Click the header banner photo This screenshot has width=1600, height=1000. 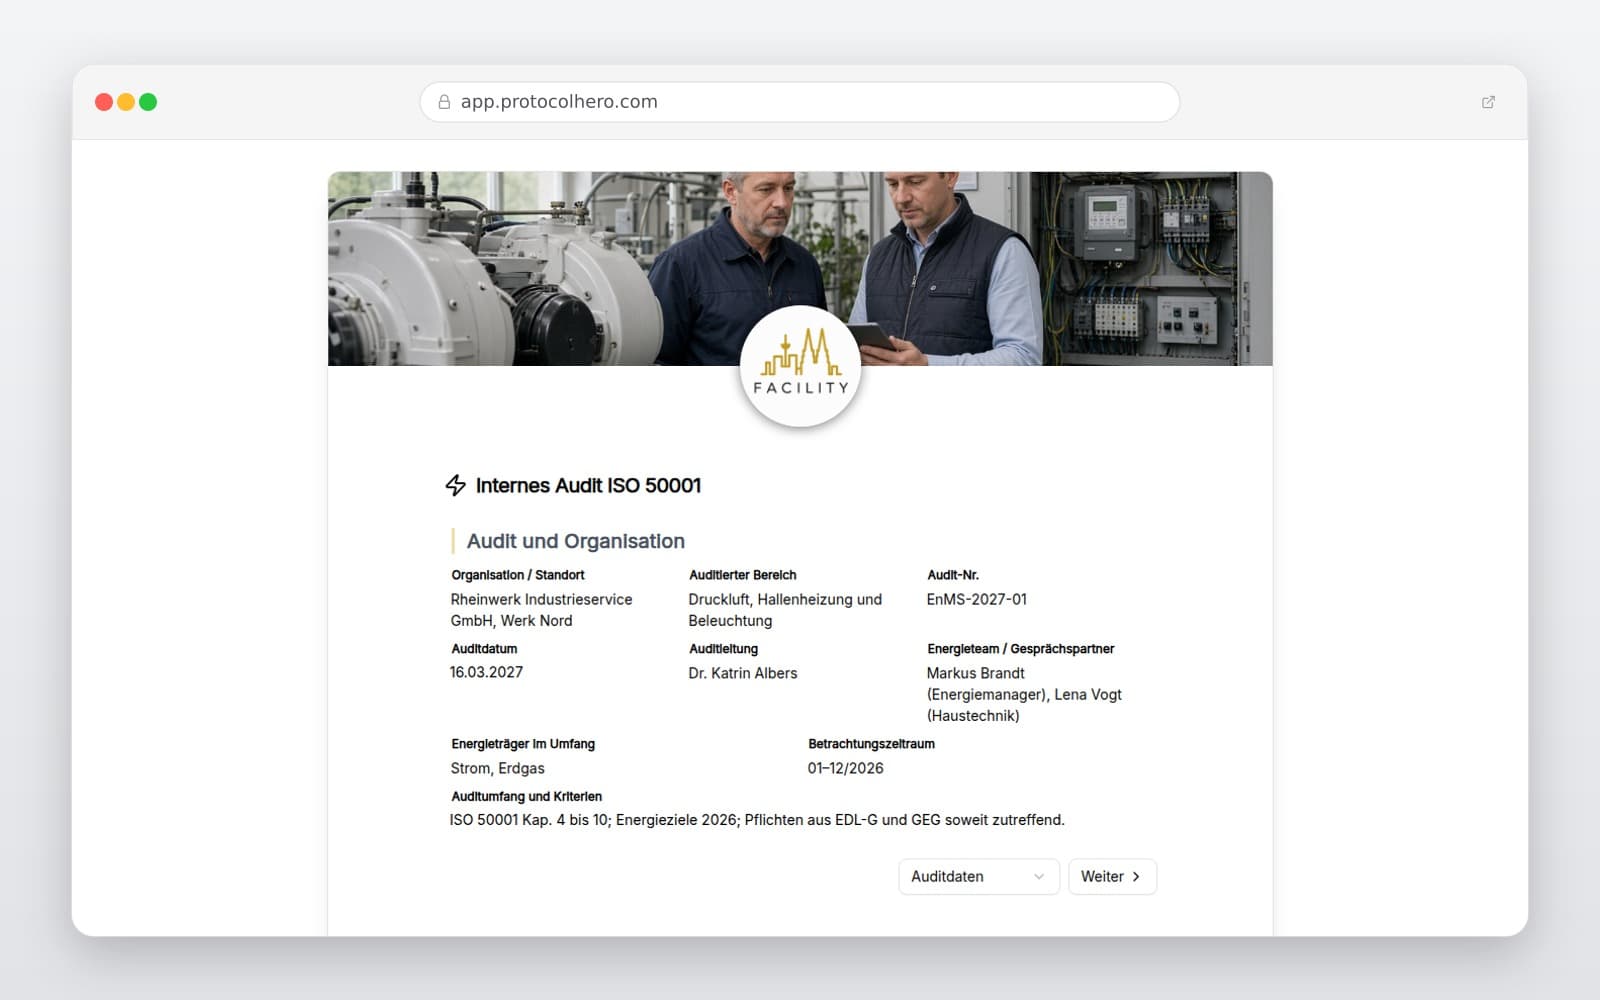pos(800,268)
